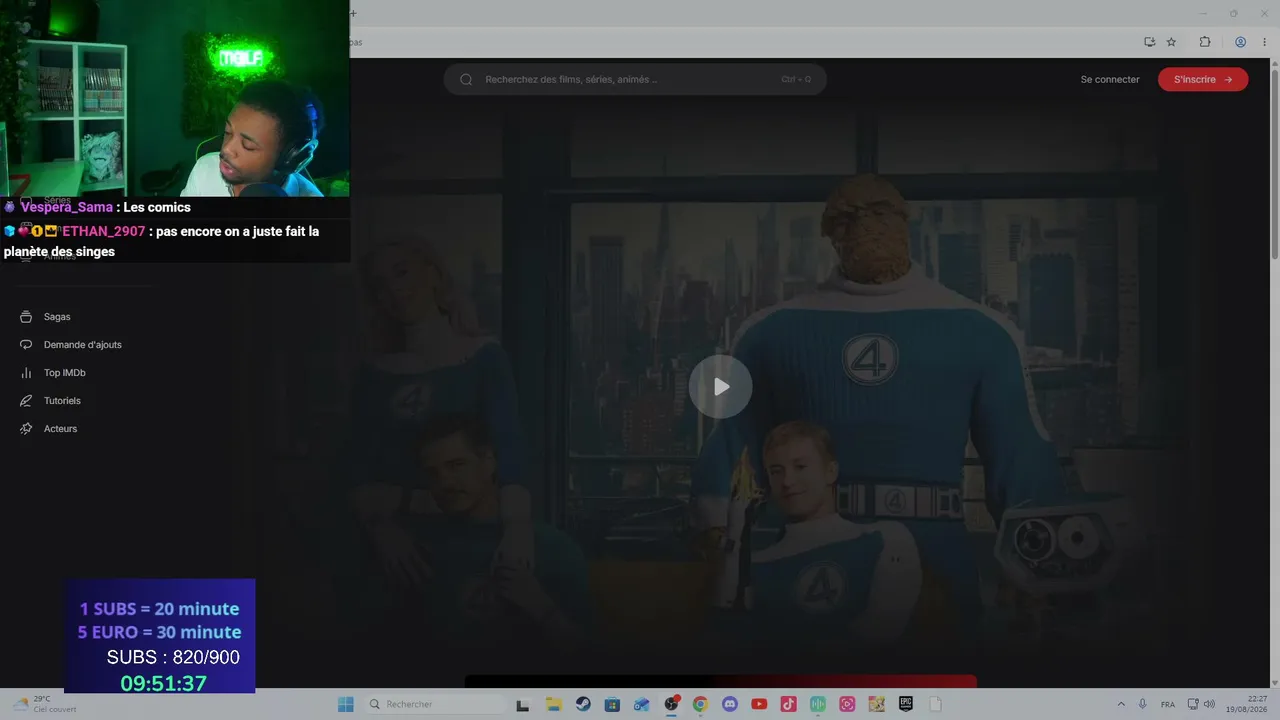Click the taskbar Rechercher search box
Image resolution: width=1280 pixels, height=720 pixels.
435,704
